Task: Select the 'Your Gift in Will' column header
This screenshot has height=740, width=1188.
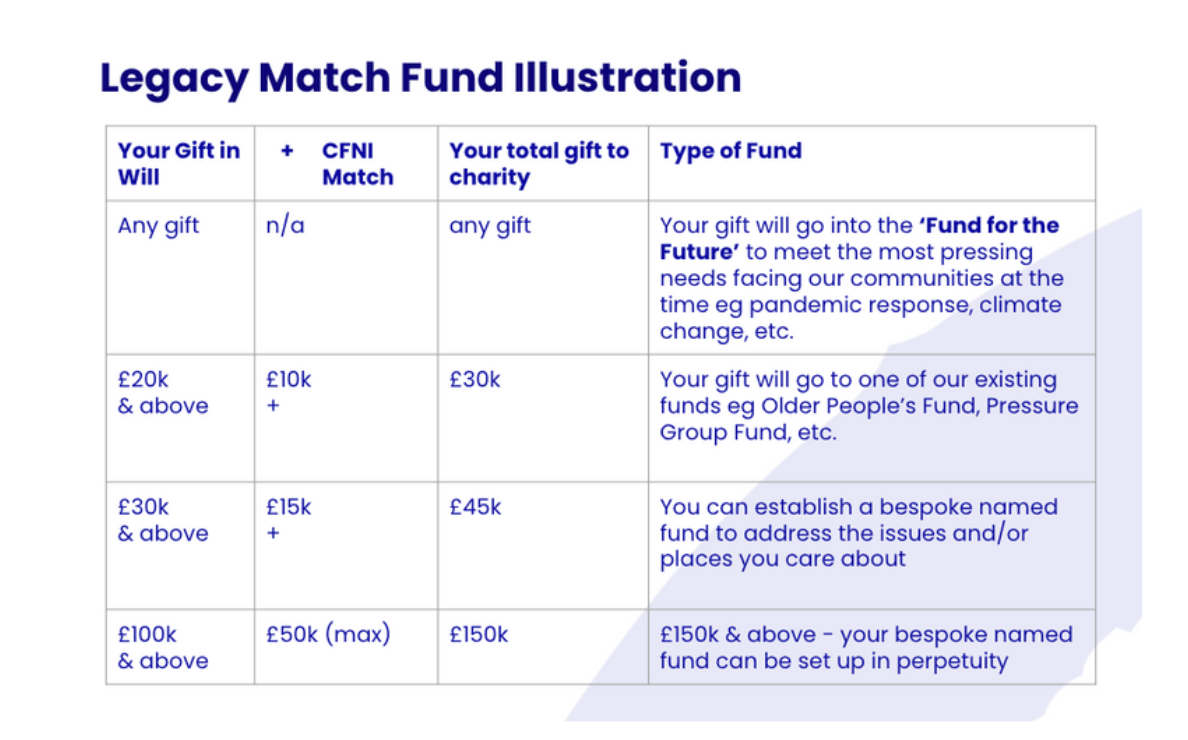Action: 178,164
